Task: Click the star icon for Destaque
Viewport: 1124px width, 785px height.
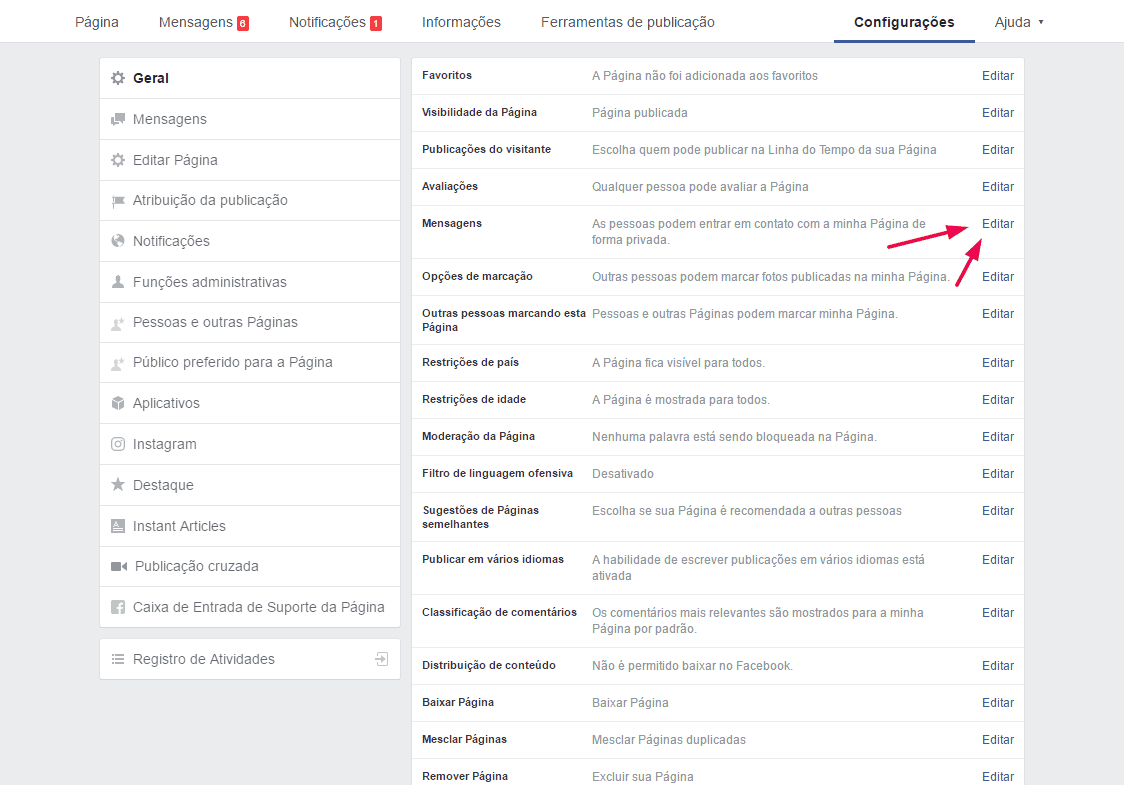Action: click(118, 485)
